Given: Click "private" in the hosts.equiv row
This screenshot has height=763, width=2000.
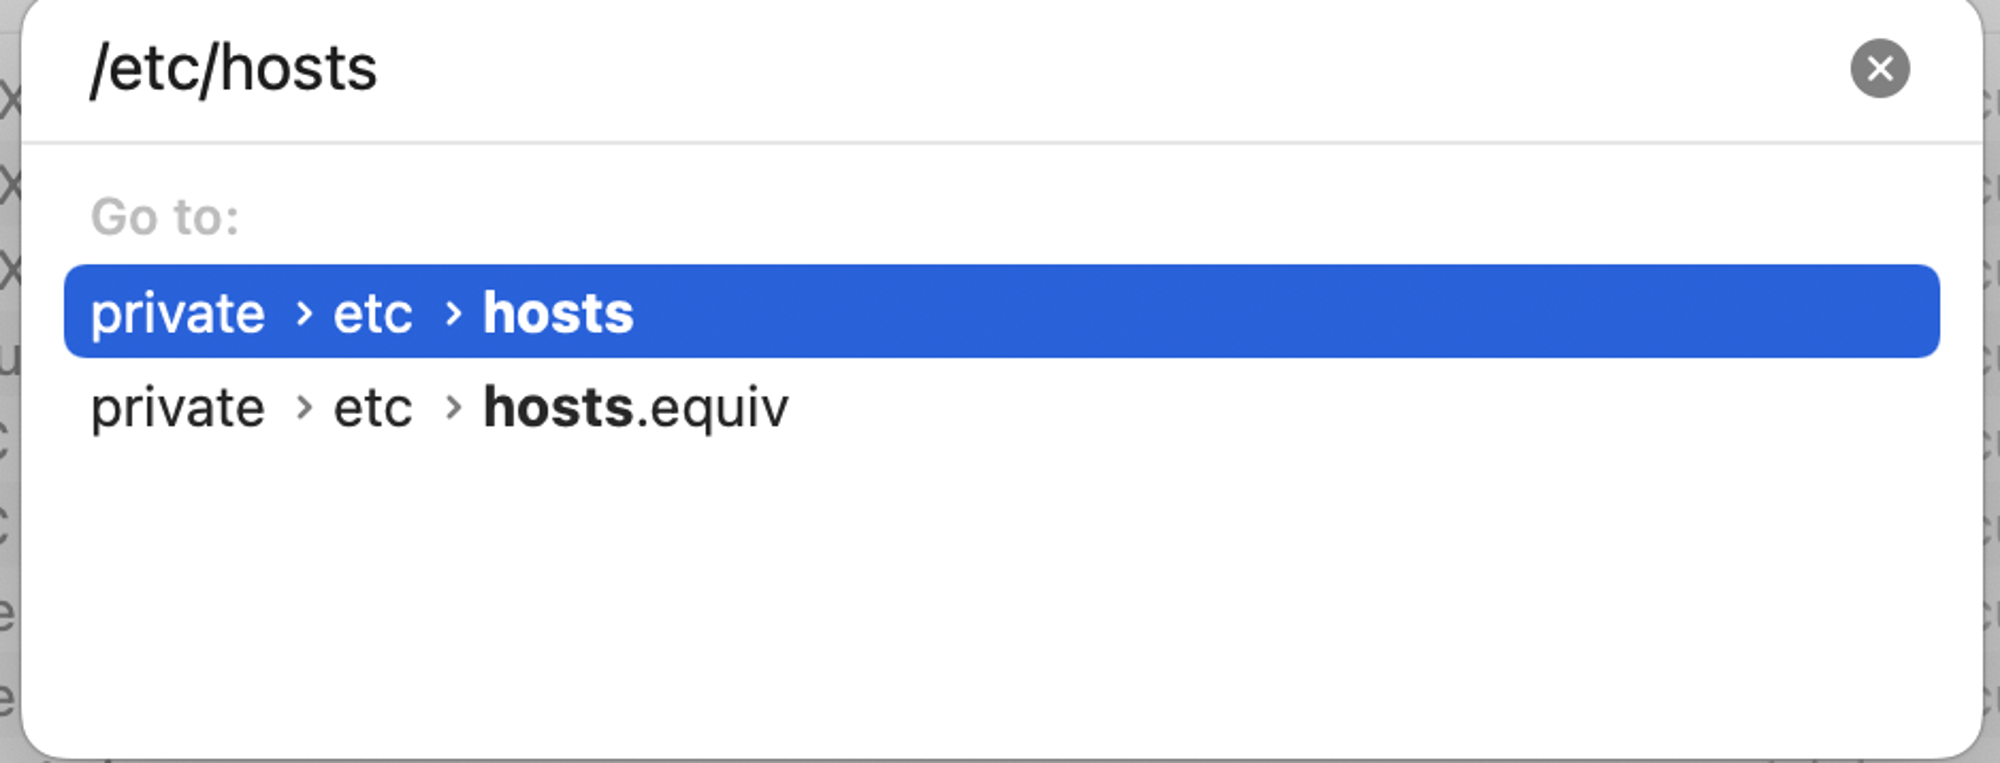Looking at the screenshot, I should pos(178,409).
